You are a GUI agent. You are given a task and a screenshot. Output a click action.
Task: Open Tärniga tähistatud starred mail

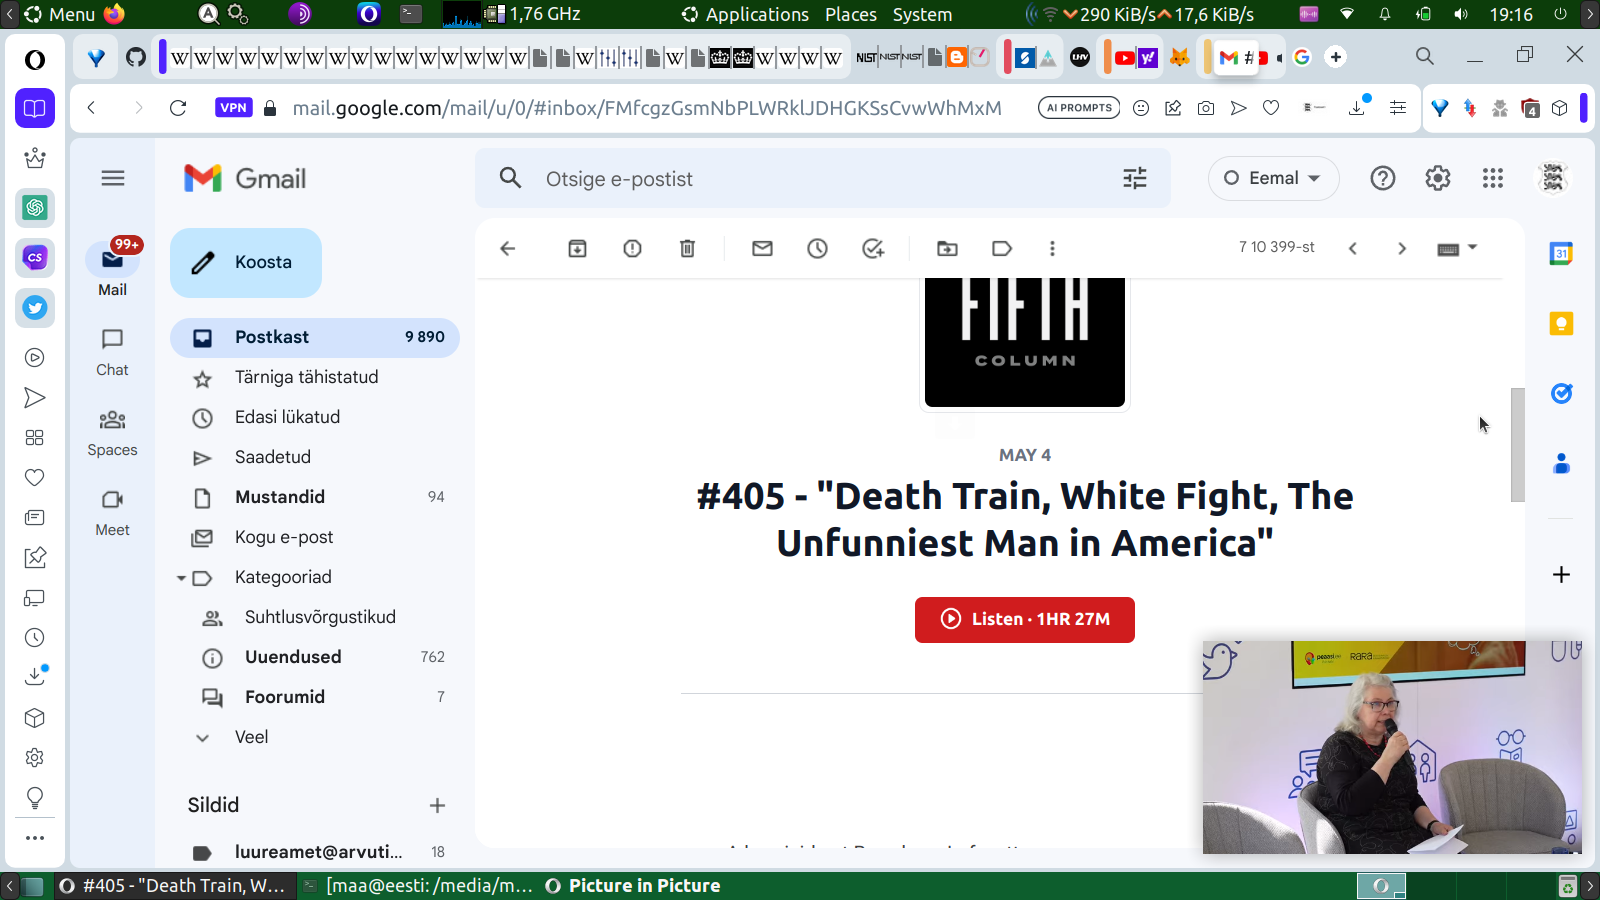[x=315, y=377]
